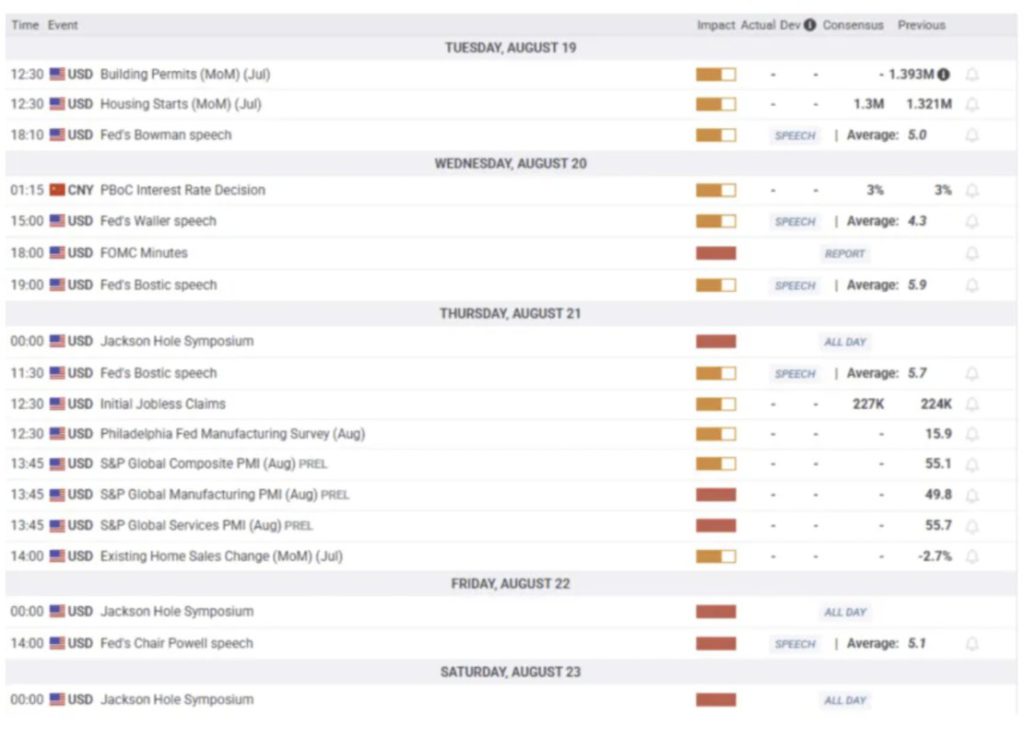Click the bell icon for Building Permits
This screenshot has width=1024, height=737.
pyautogui.click(x=971, y=75)
